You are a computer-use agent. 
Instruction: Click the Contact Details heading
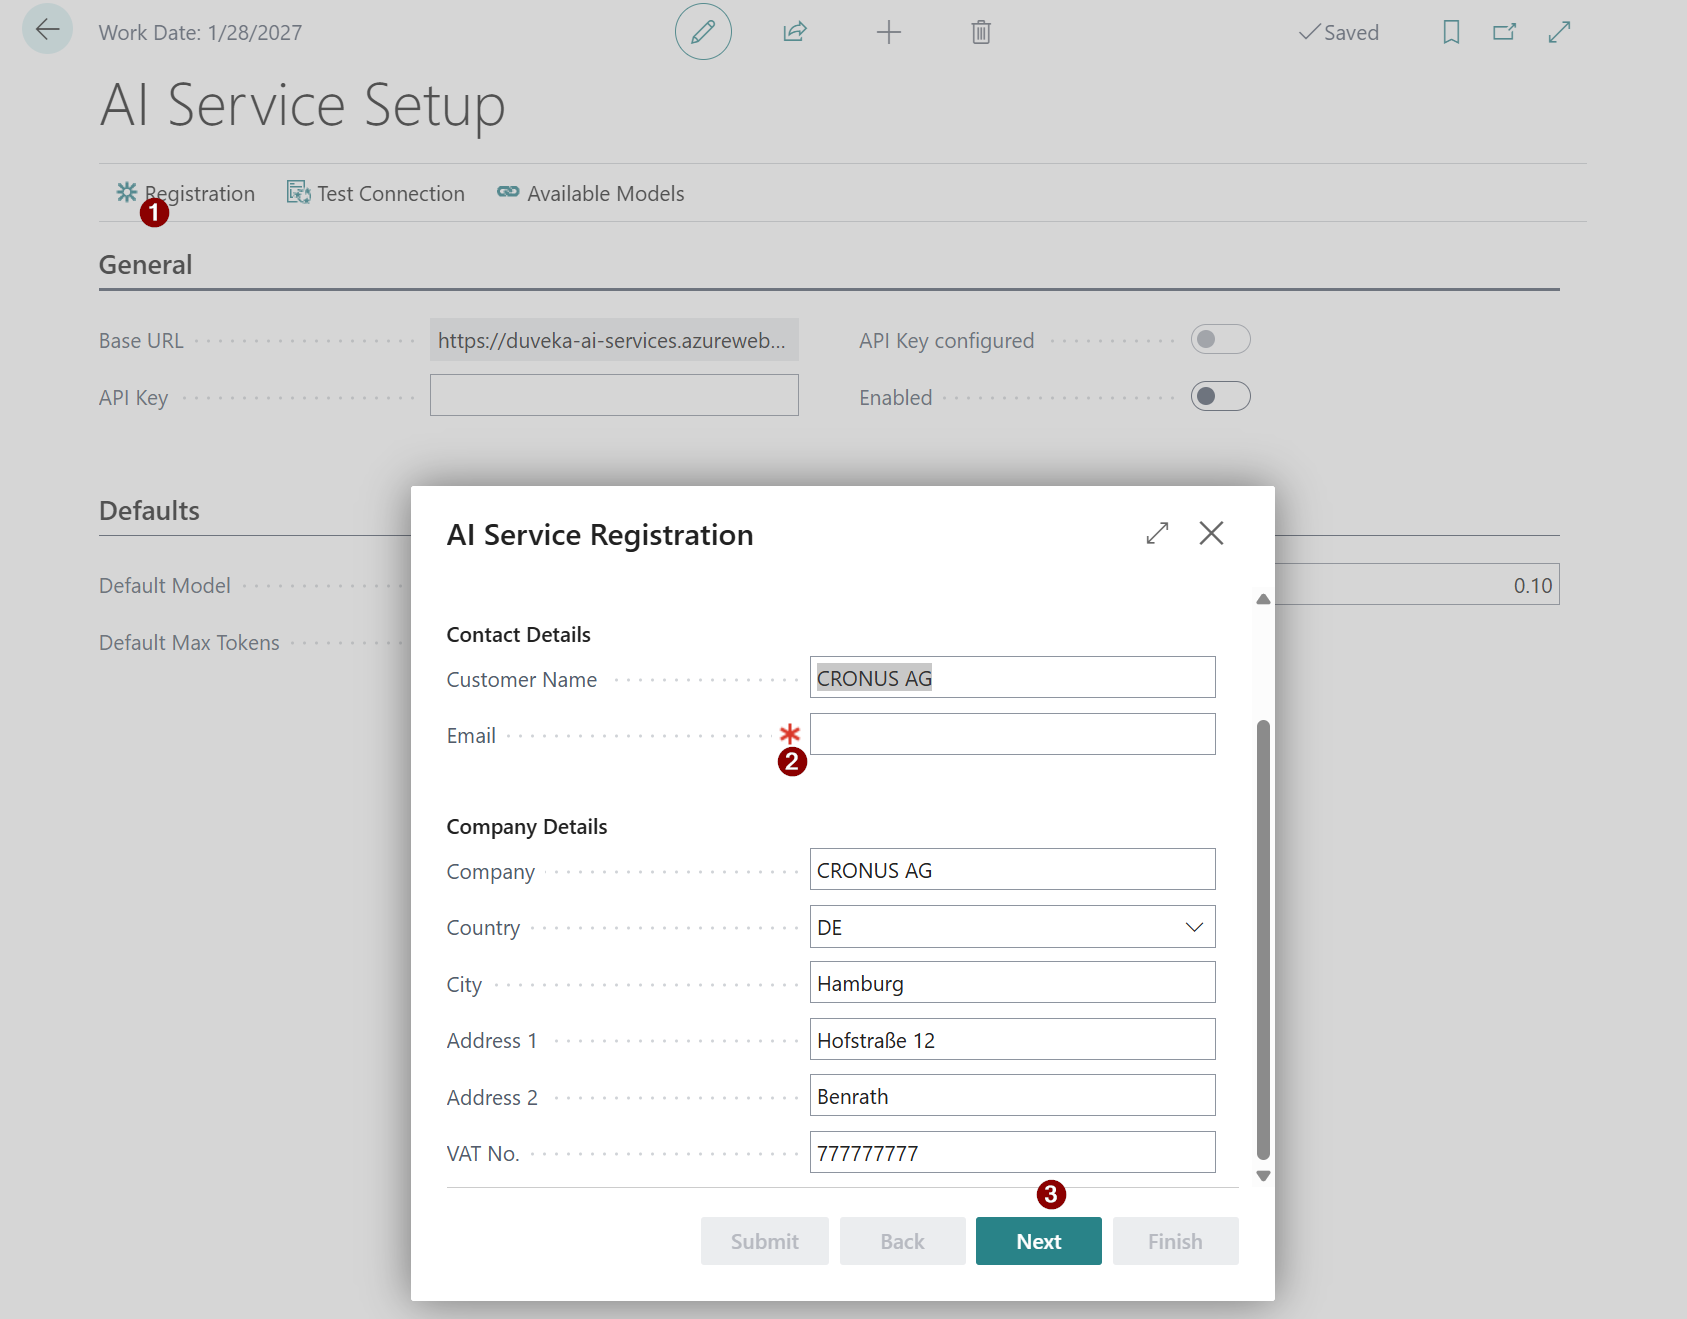click(518, 634)
